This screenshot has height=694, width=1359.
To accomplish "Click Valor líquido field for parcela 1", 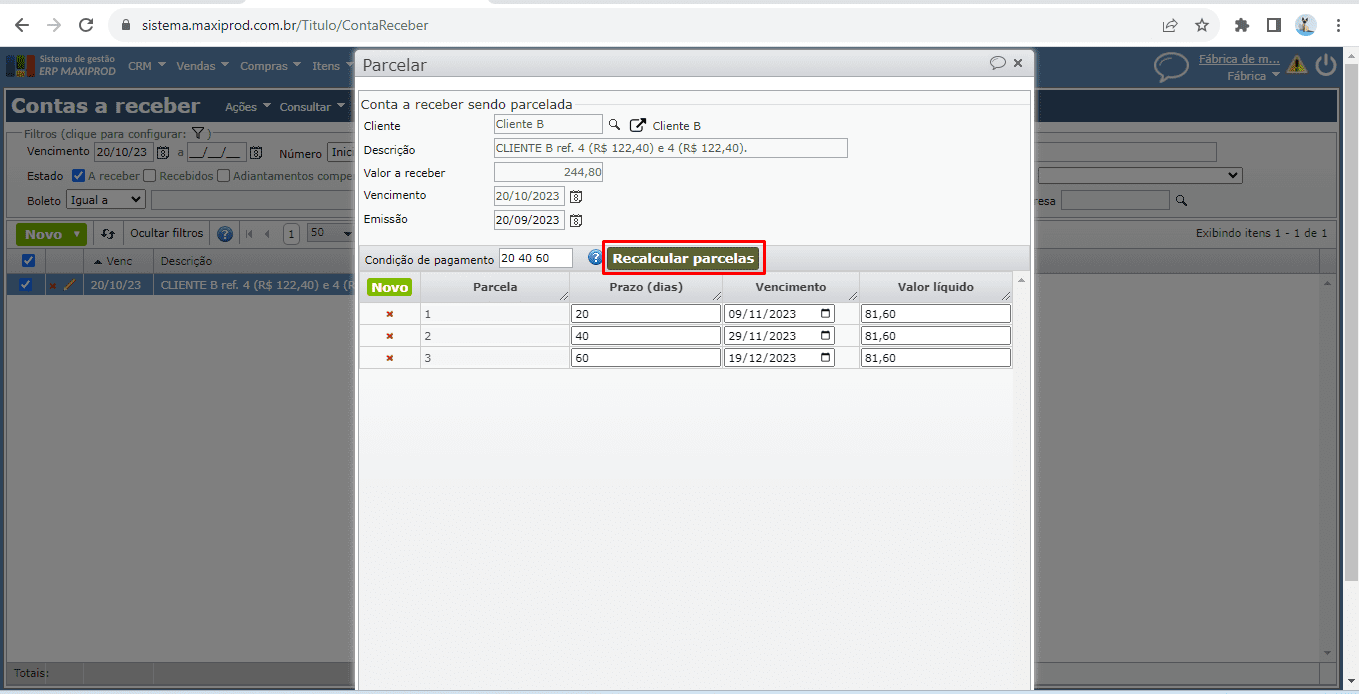I will 936,314.
